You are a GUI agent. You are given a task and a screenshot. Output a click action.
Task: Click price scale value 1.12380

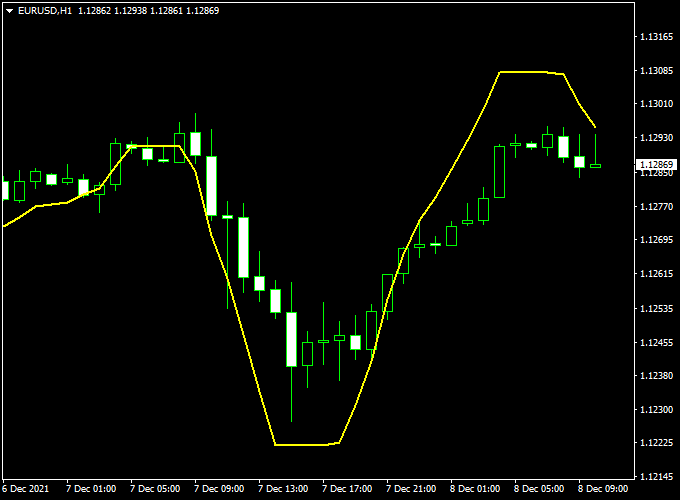[657, 376]
